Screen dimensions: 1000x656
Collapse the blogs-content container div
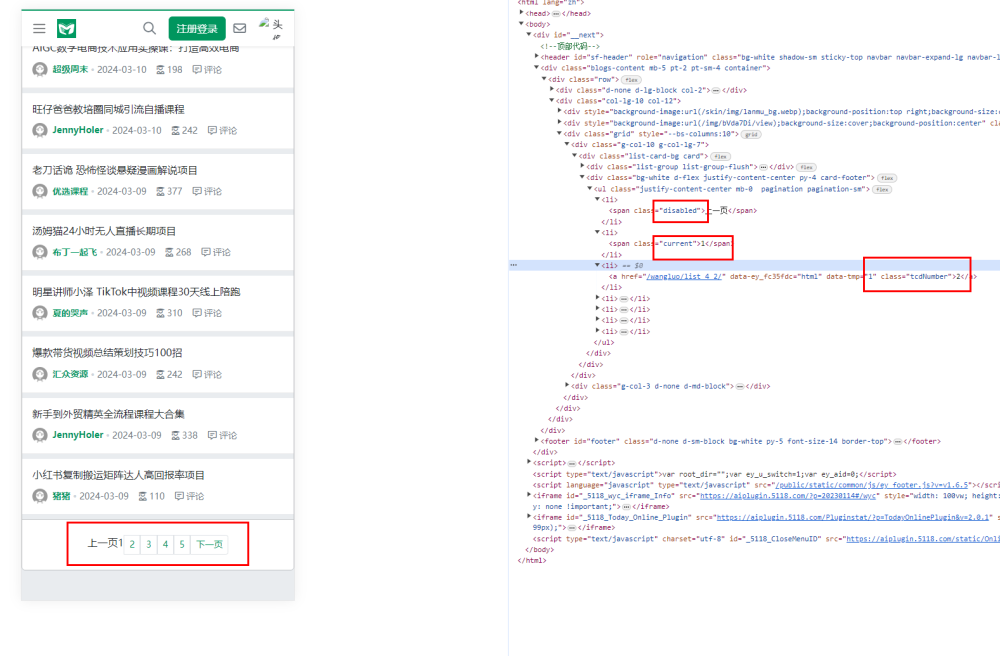point(536,68)
